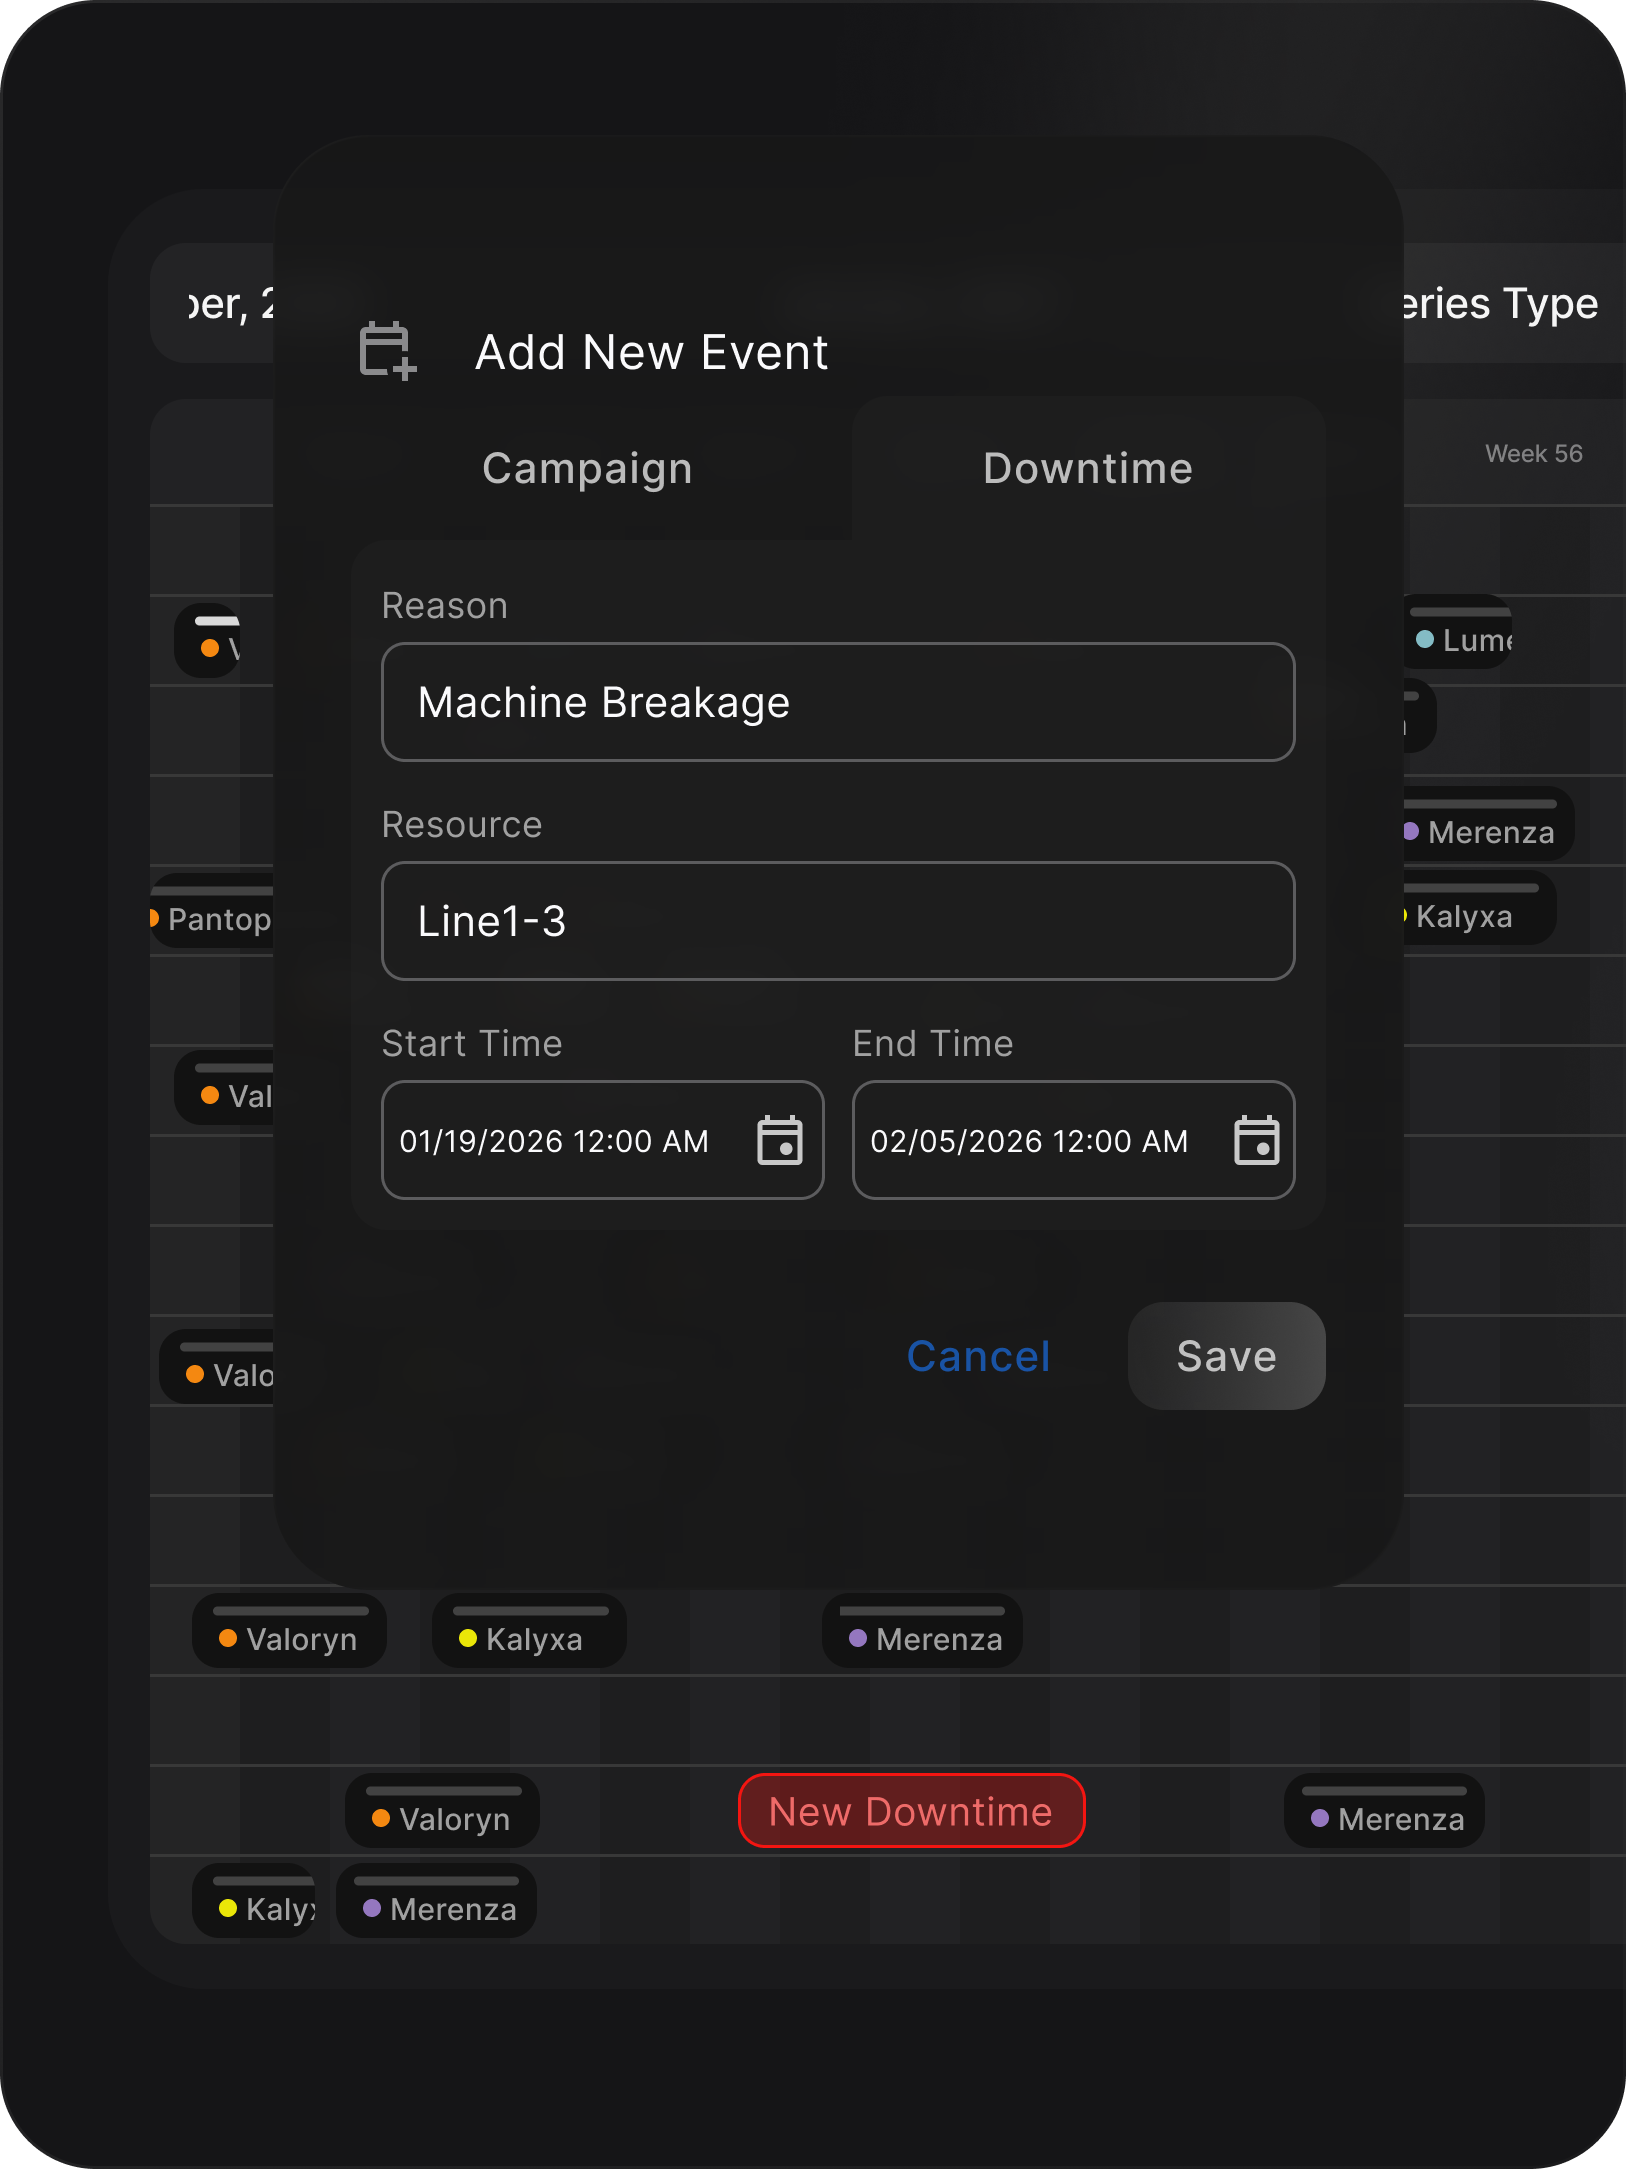Click the Reason field showing Machine Breakage
The height and width of the screenshot is (2169, 1626).
pos(838,702)
